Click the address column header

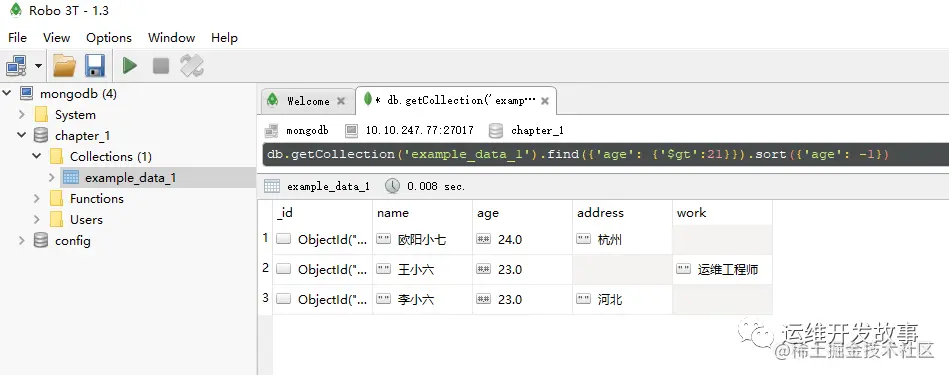tap(622, 213)
